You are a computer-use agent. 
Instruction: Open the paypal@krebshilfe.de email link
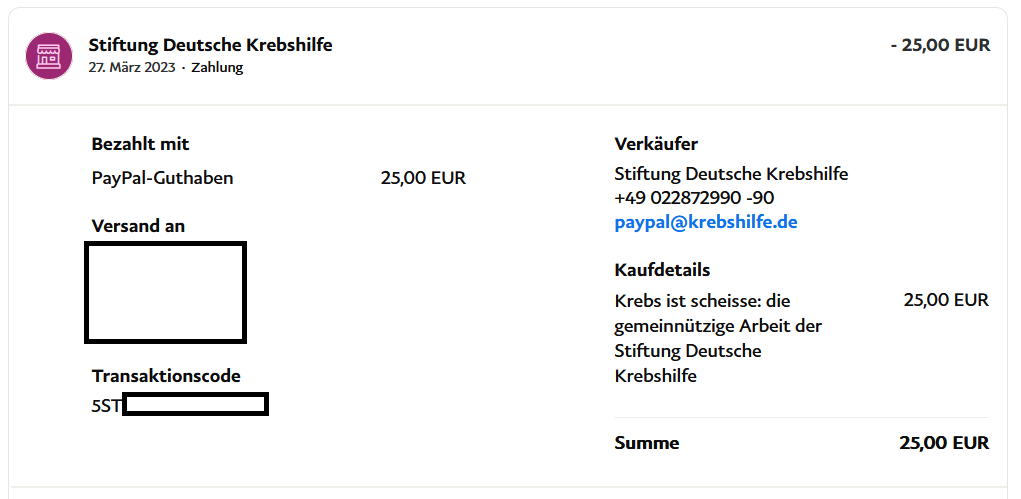706,222
